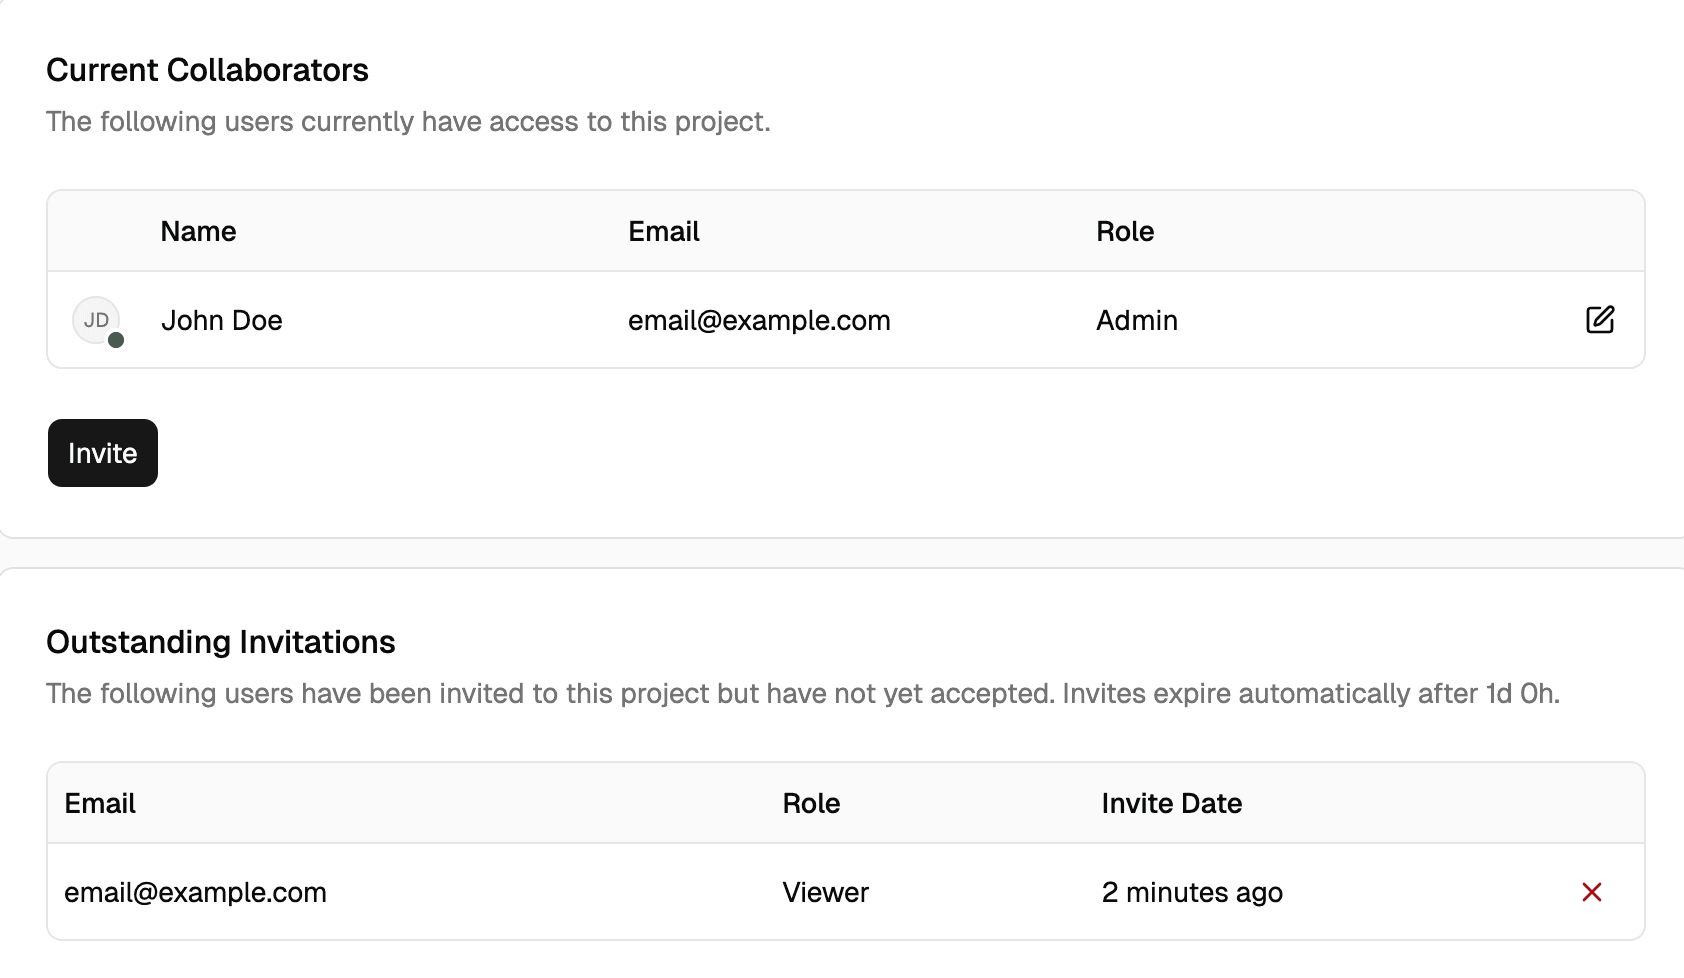Revoke the Viewer invitation via its delete icon
This screenshot has width=1684, height=978.
pyautogui.click(x=1592, y=892)
